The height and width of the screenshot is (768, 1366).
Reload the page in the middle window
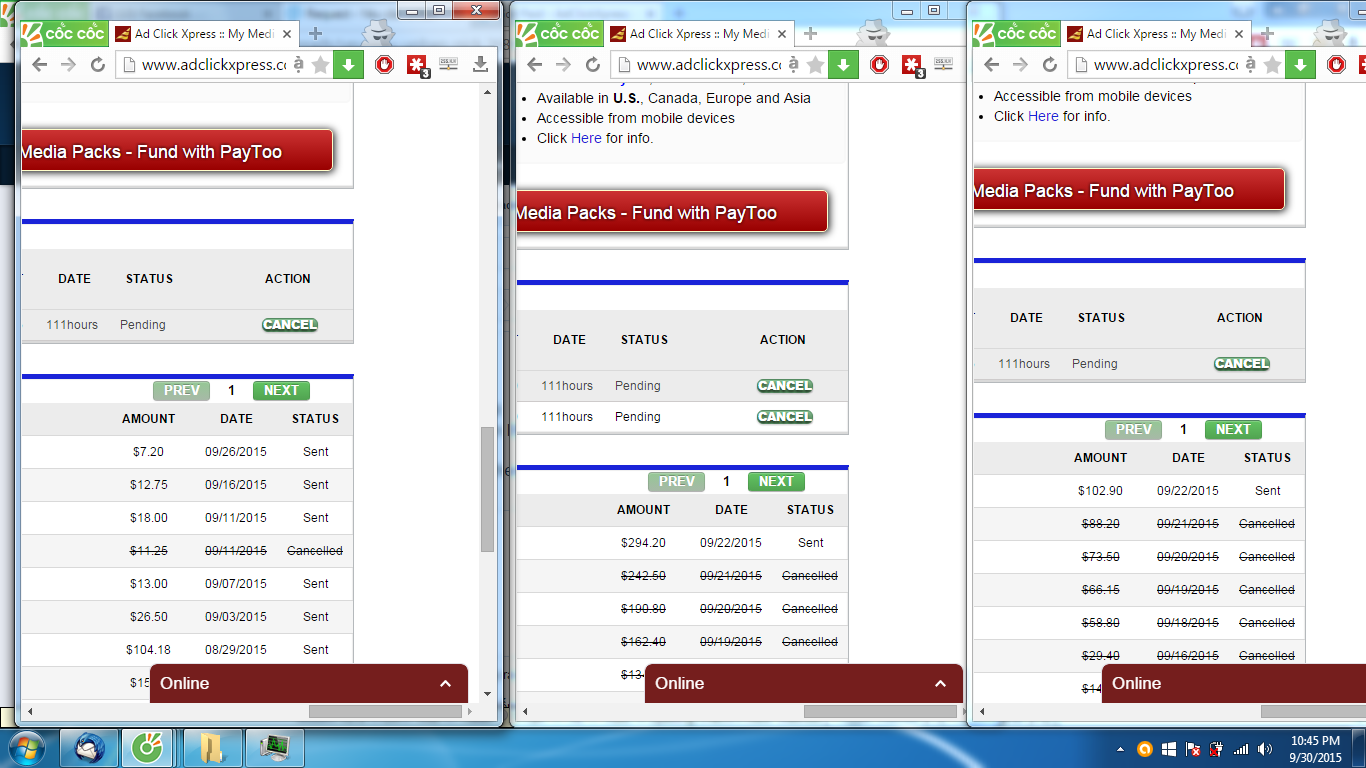592,65
